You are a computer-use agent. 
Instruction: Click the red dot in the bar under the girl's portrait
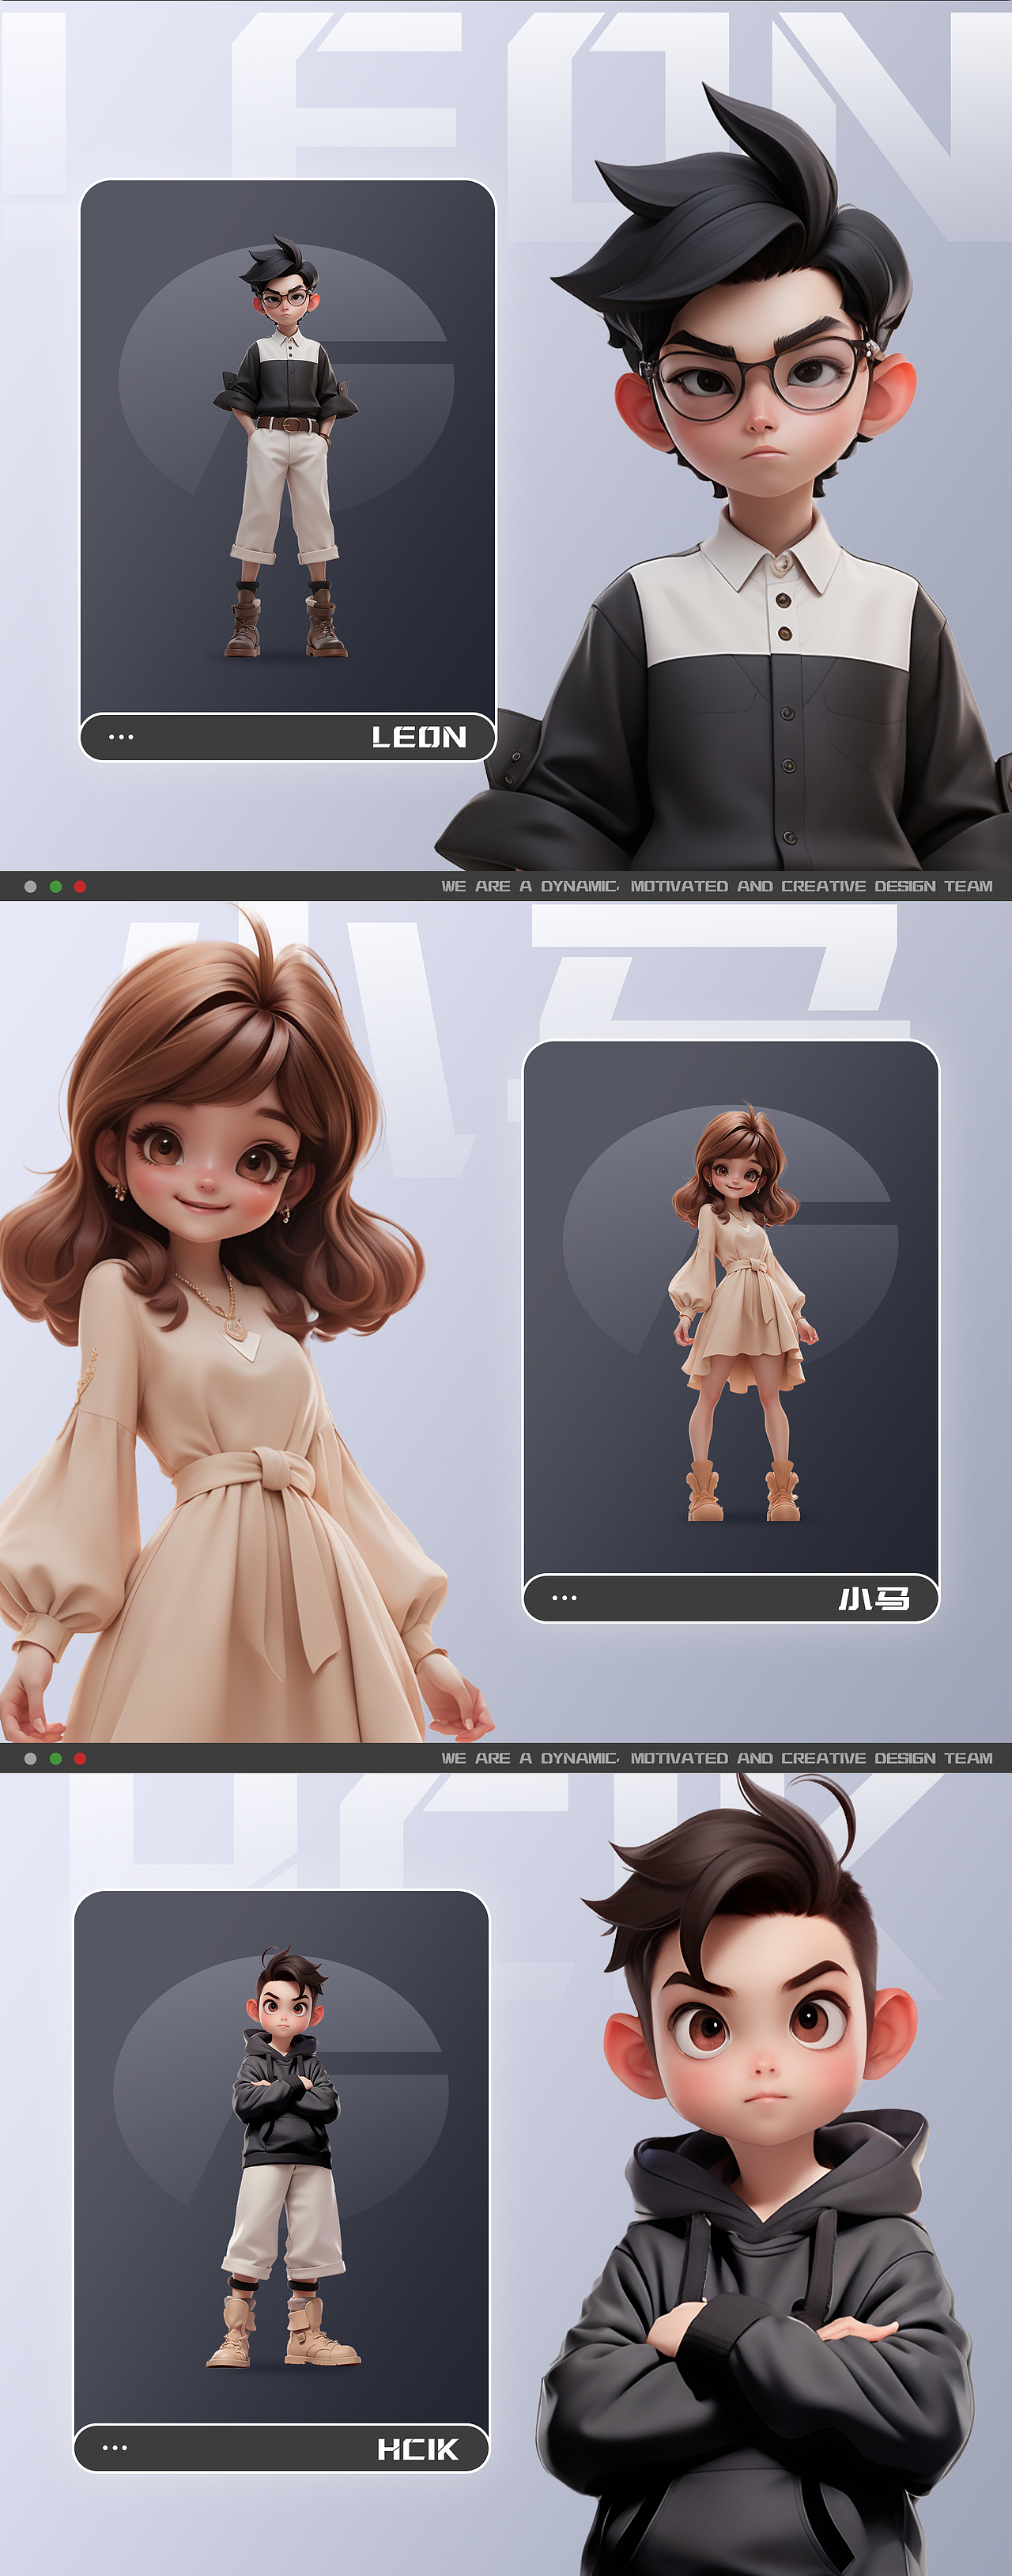coord(80,1758)
